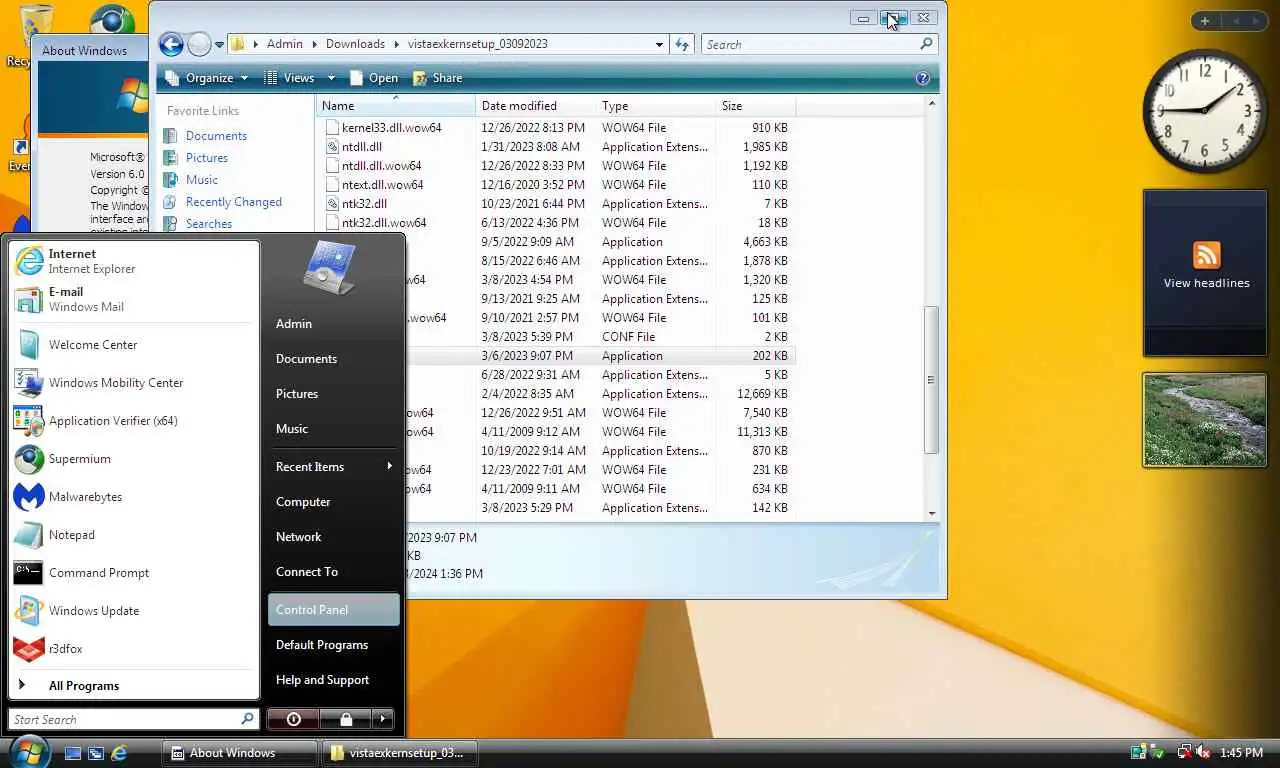The width and height of the screenshot is (1280, 768).
Task: Click the Share toolbar button
Action: coord(438,78)
